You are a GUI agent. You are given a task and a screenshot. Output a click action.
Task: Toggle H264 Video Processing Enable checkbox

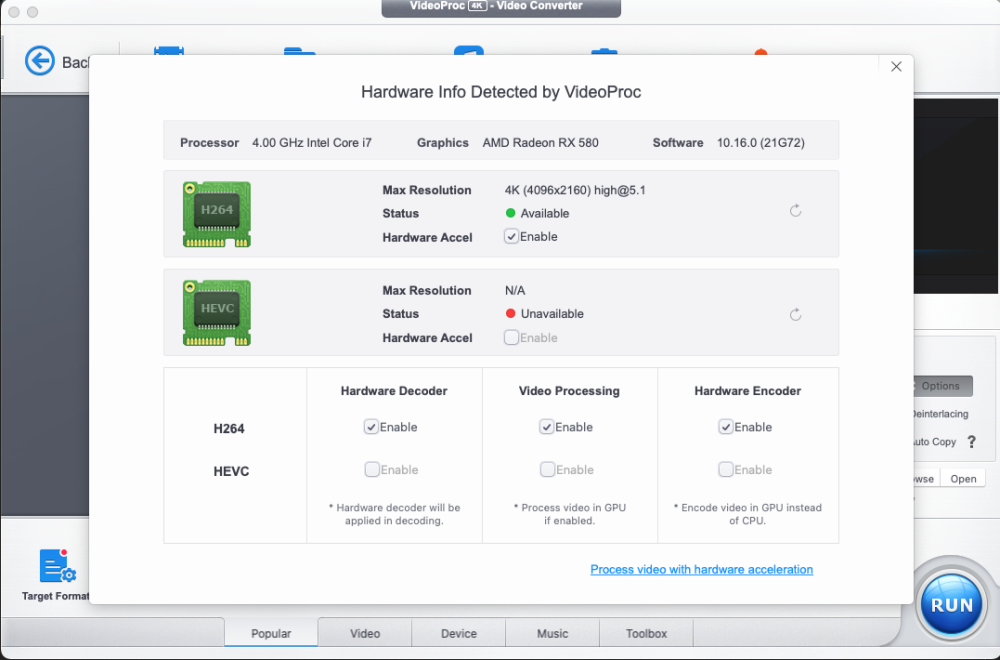point(547,427)
